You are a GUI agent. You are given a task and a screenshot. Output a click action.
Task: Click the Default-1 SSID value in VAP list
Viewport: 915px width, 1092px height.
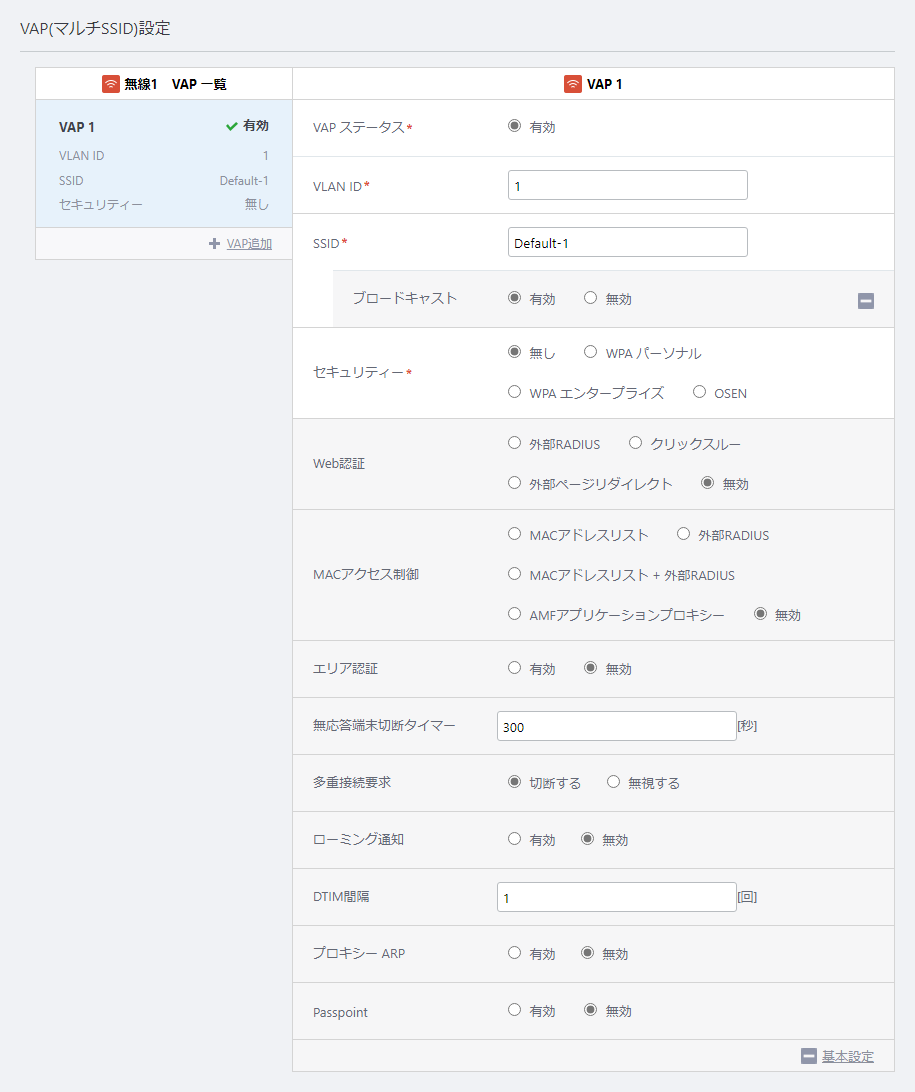pos(244,180)
